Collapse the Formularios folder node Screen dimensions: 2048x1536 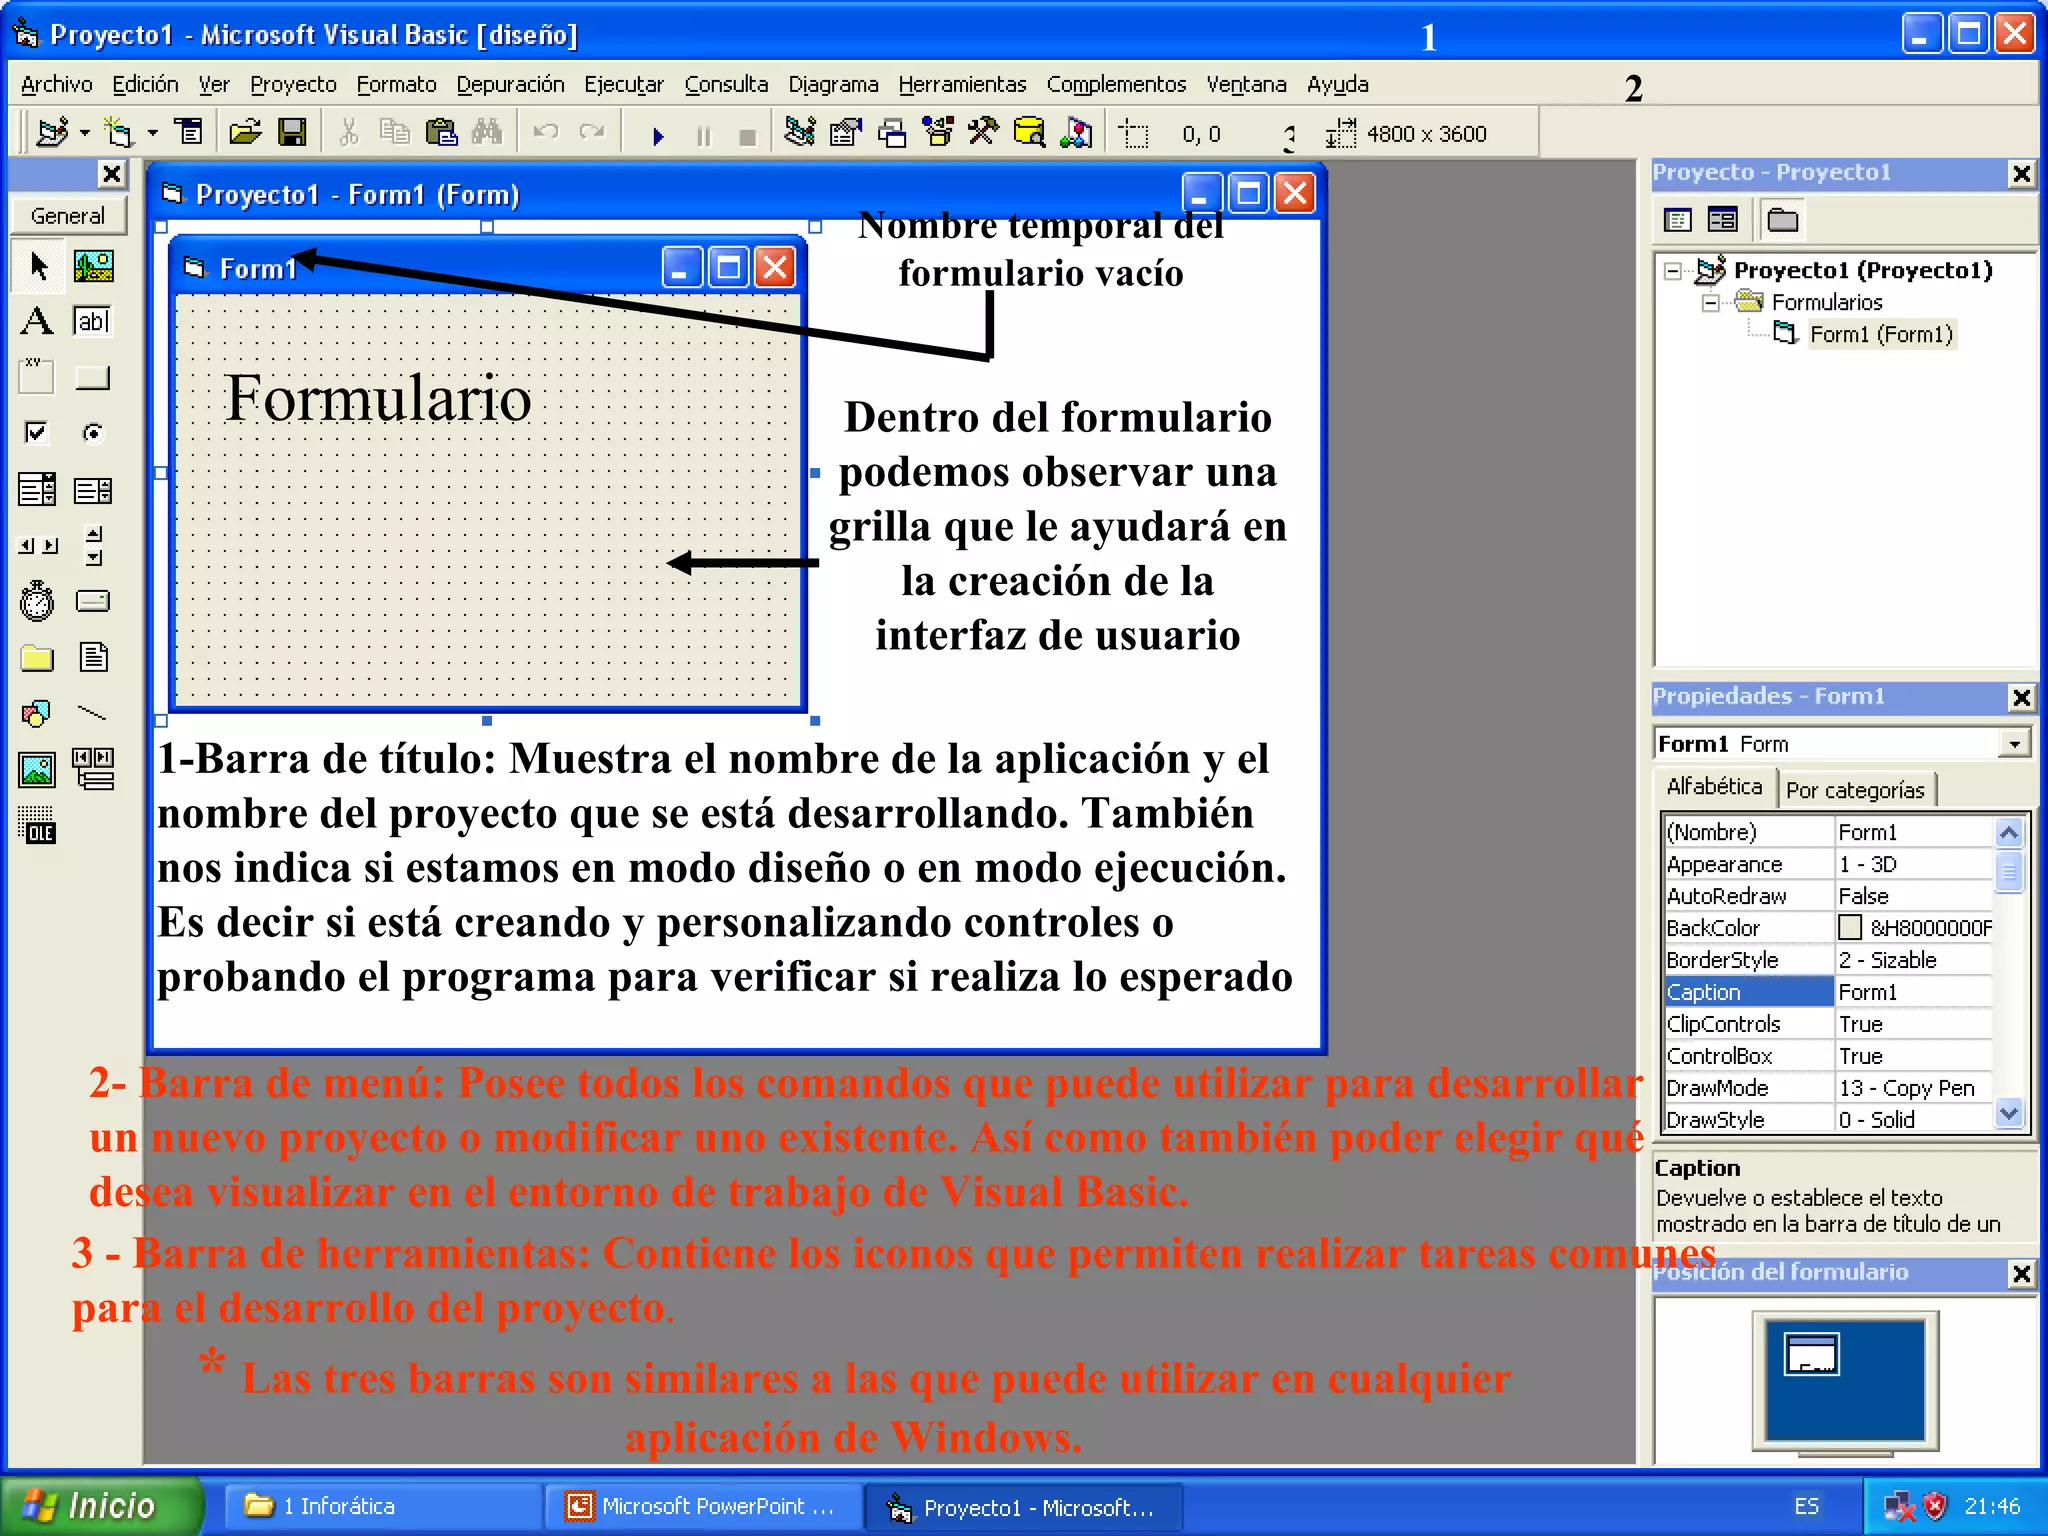pos(1710,303)
